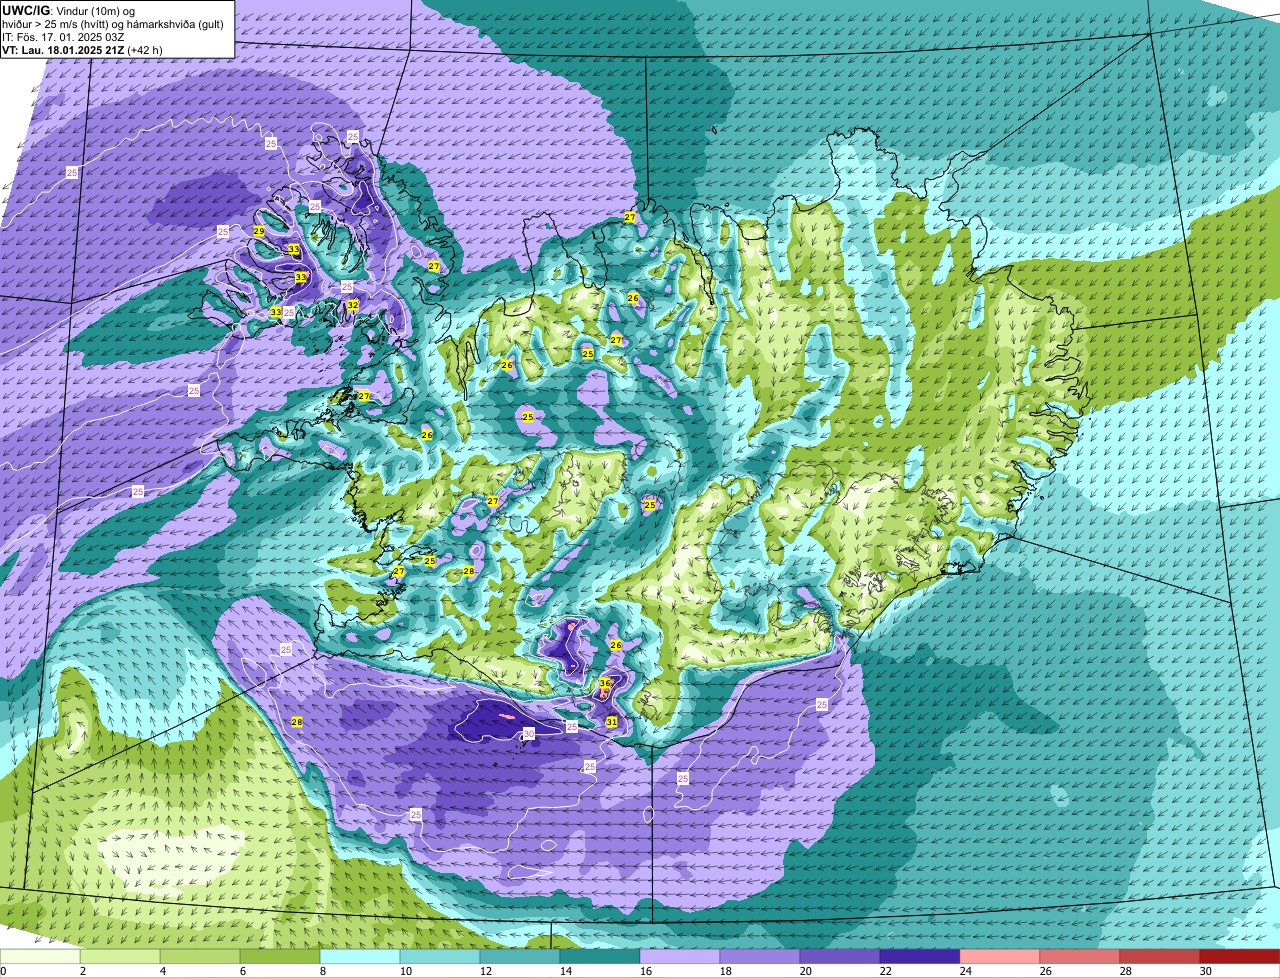Click the yellow maximum gust label 36

pyautogui.click(x=605, y=683)
